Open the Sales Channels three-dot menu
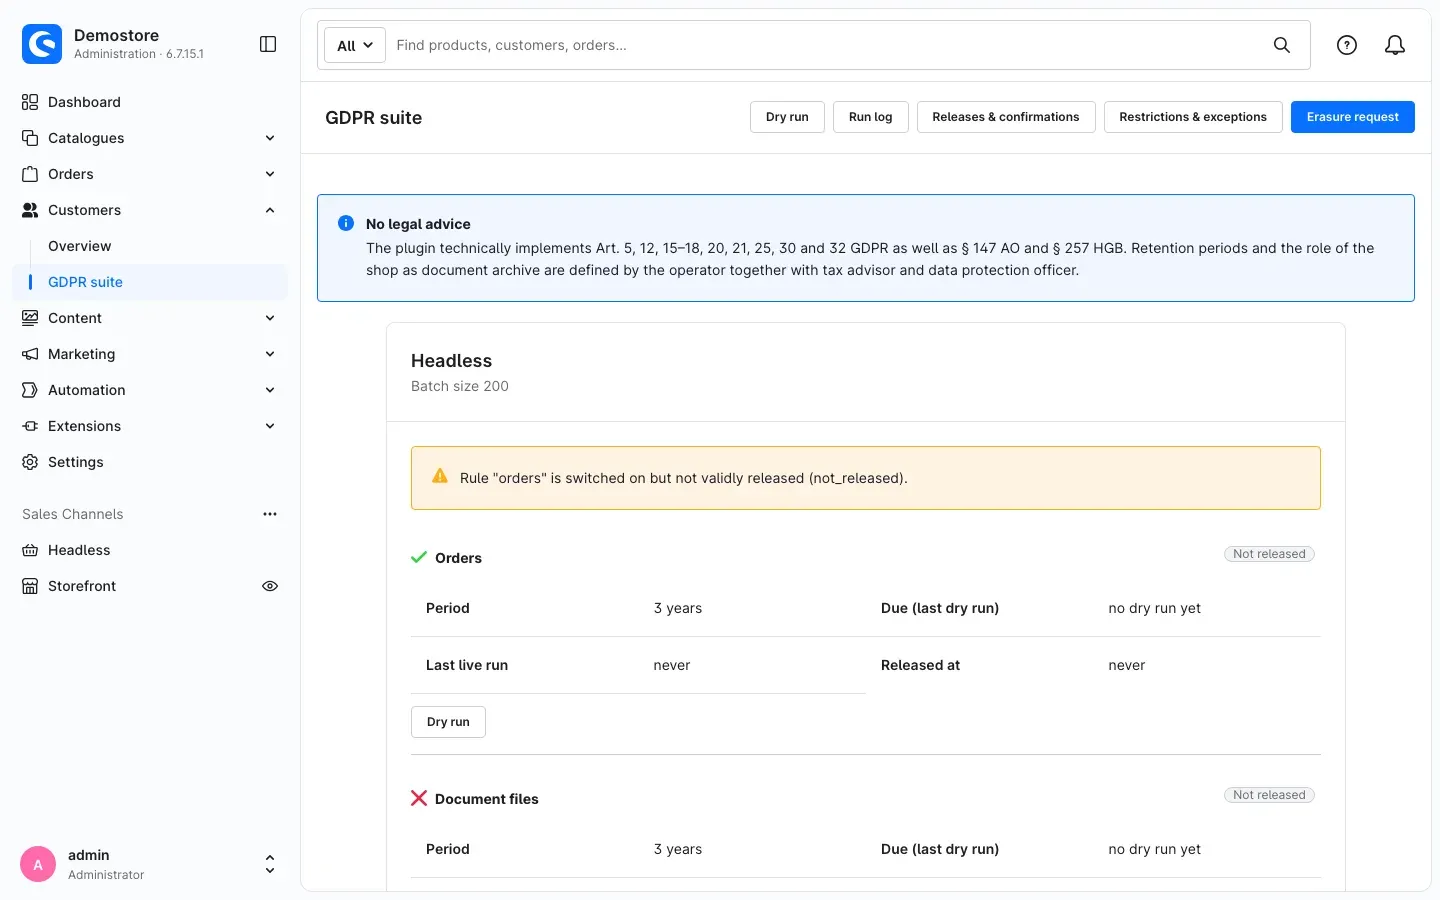 tap(270, 514)
